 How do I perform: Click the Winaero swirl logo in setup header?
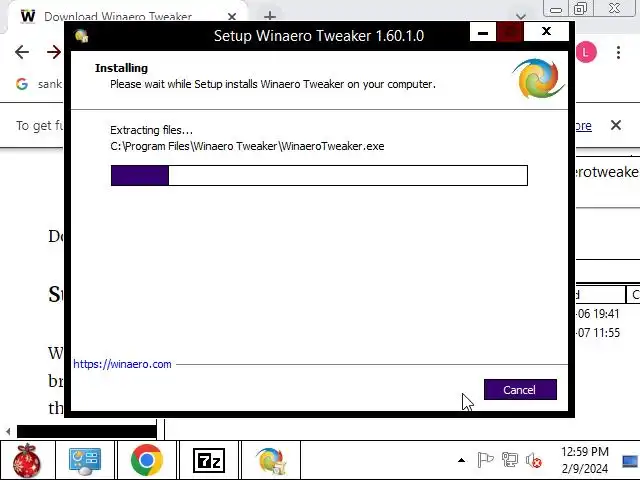pyautogui.click(x=538, y=79)
